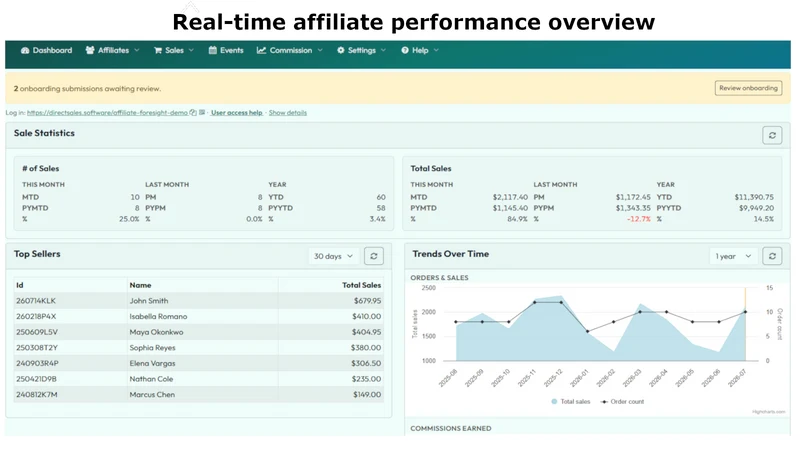The width and height of the screenshot is (800, 450).
Task: Go to the Dashboard menu item
Action: pyautogui.click(x=46, y=51)
